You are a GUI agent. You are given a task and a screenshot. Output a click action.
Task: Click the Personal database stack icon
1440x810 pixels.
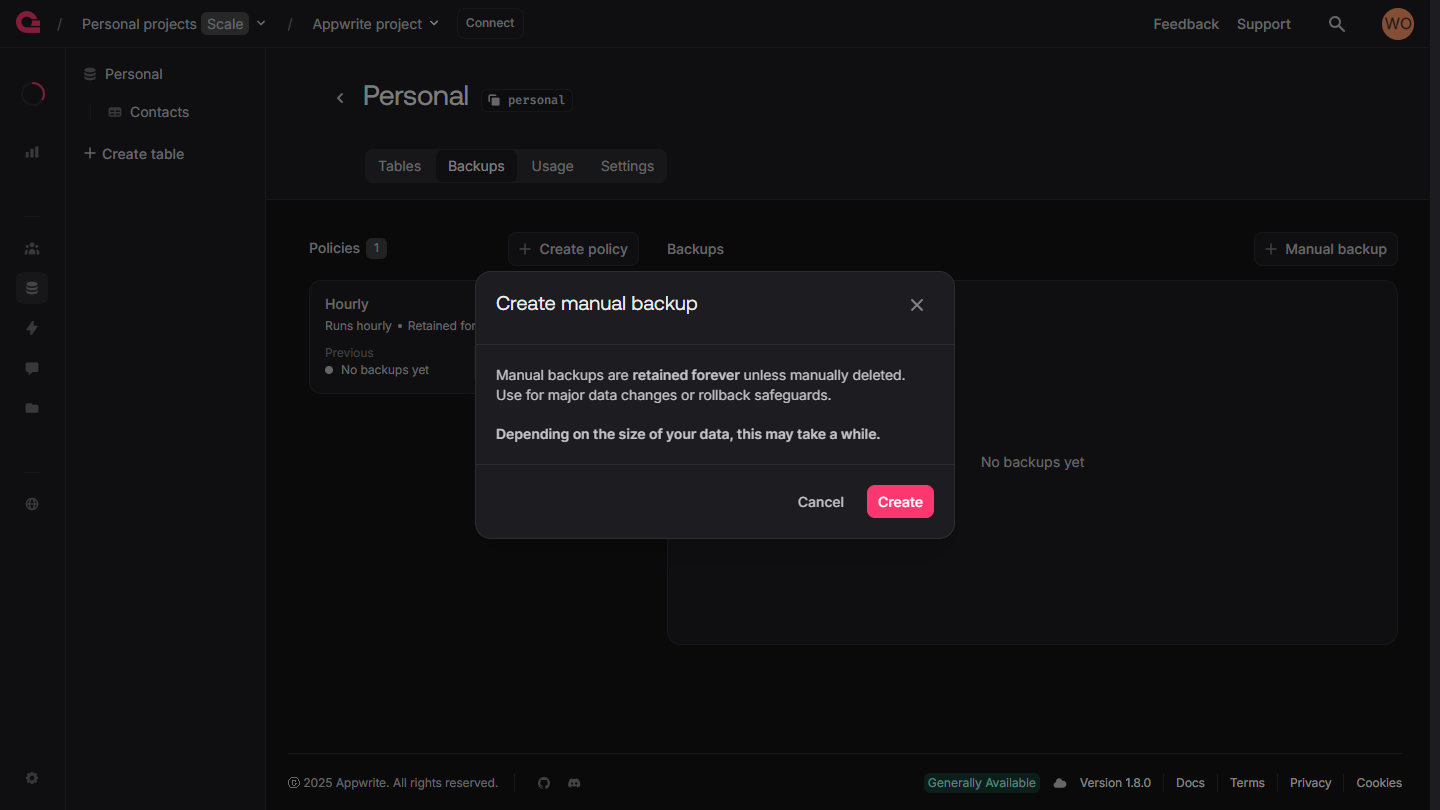(90, 74)
